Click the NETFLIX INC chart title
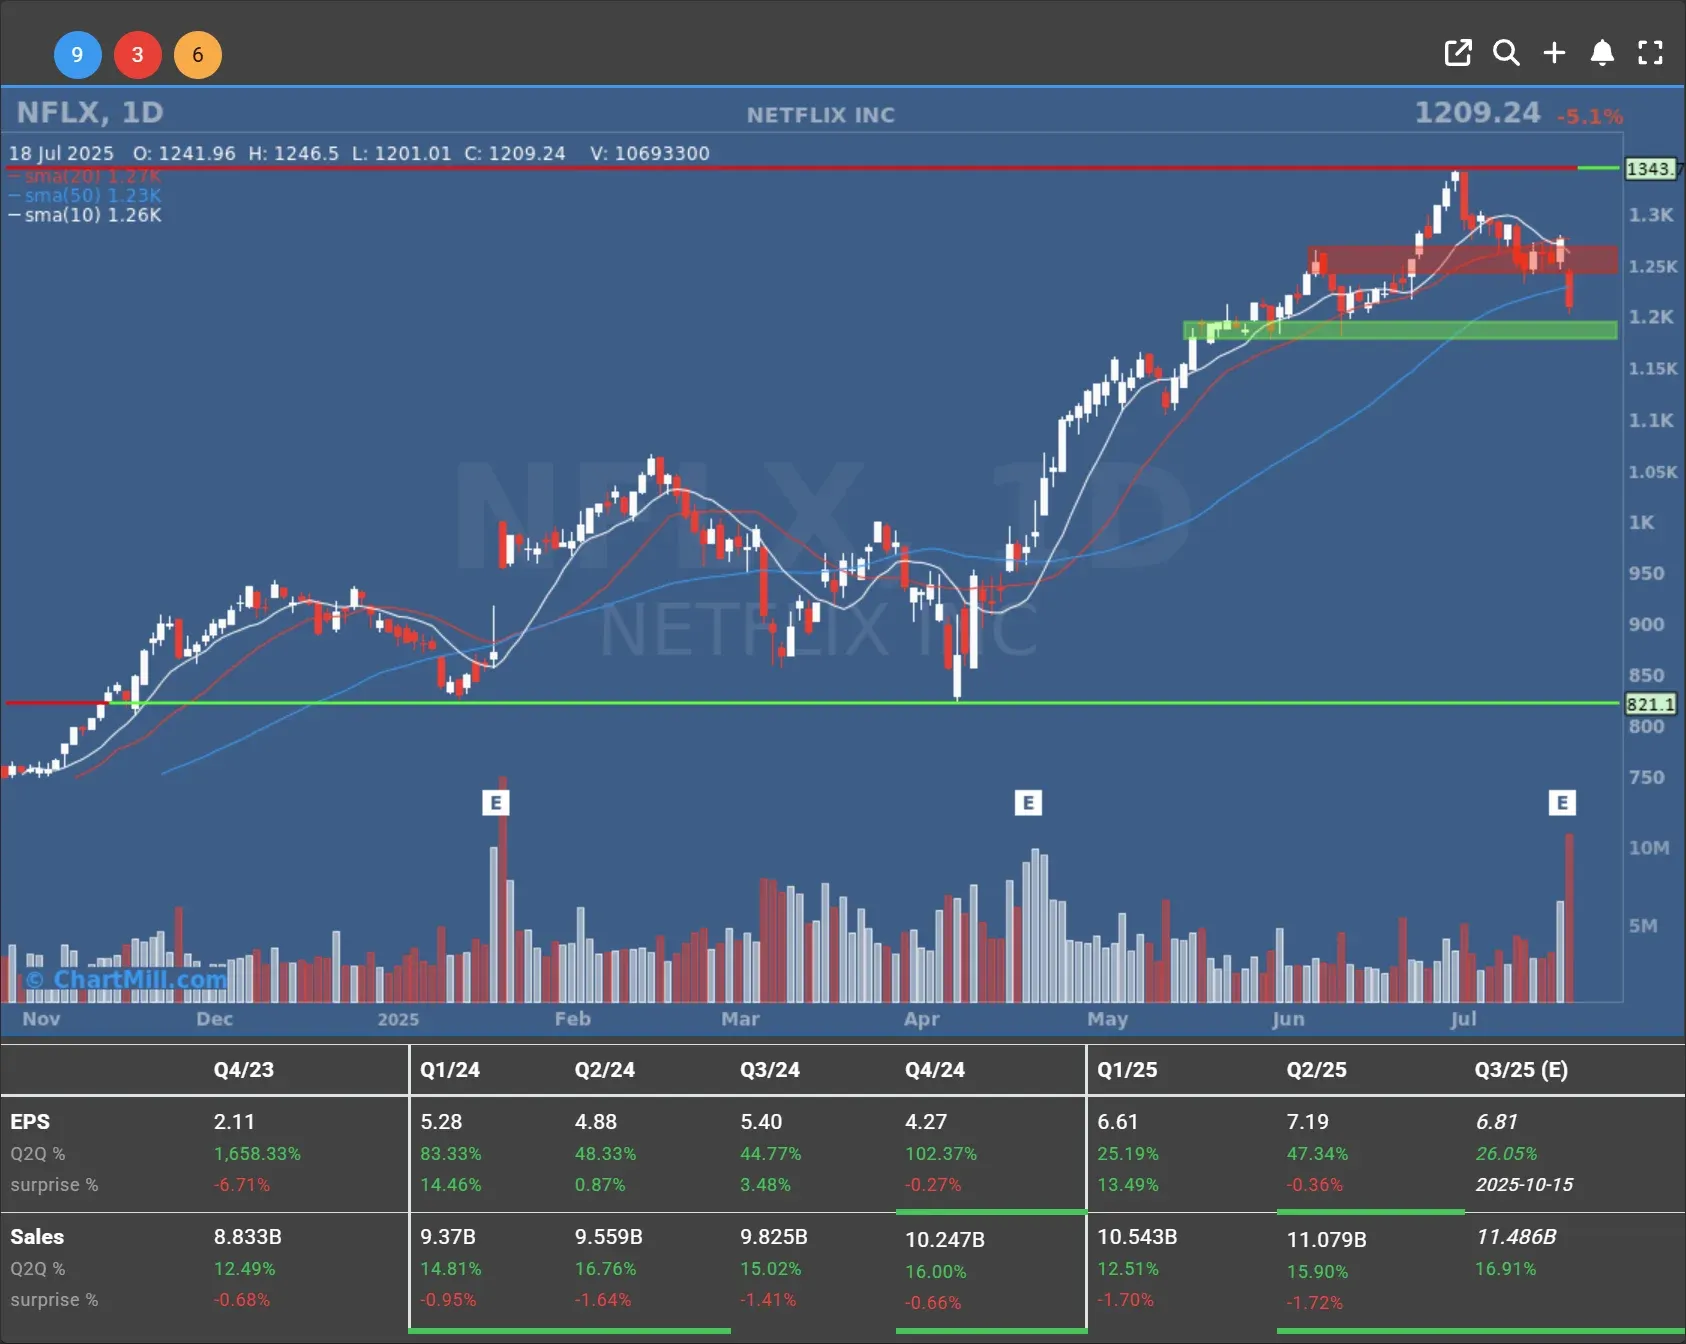Viewport: 1686px width, 1344px height. [x=821, y=115]
